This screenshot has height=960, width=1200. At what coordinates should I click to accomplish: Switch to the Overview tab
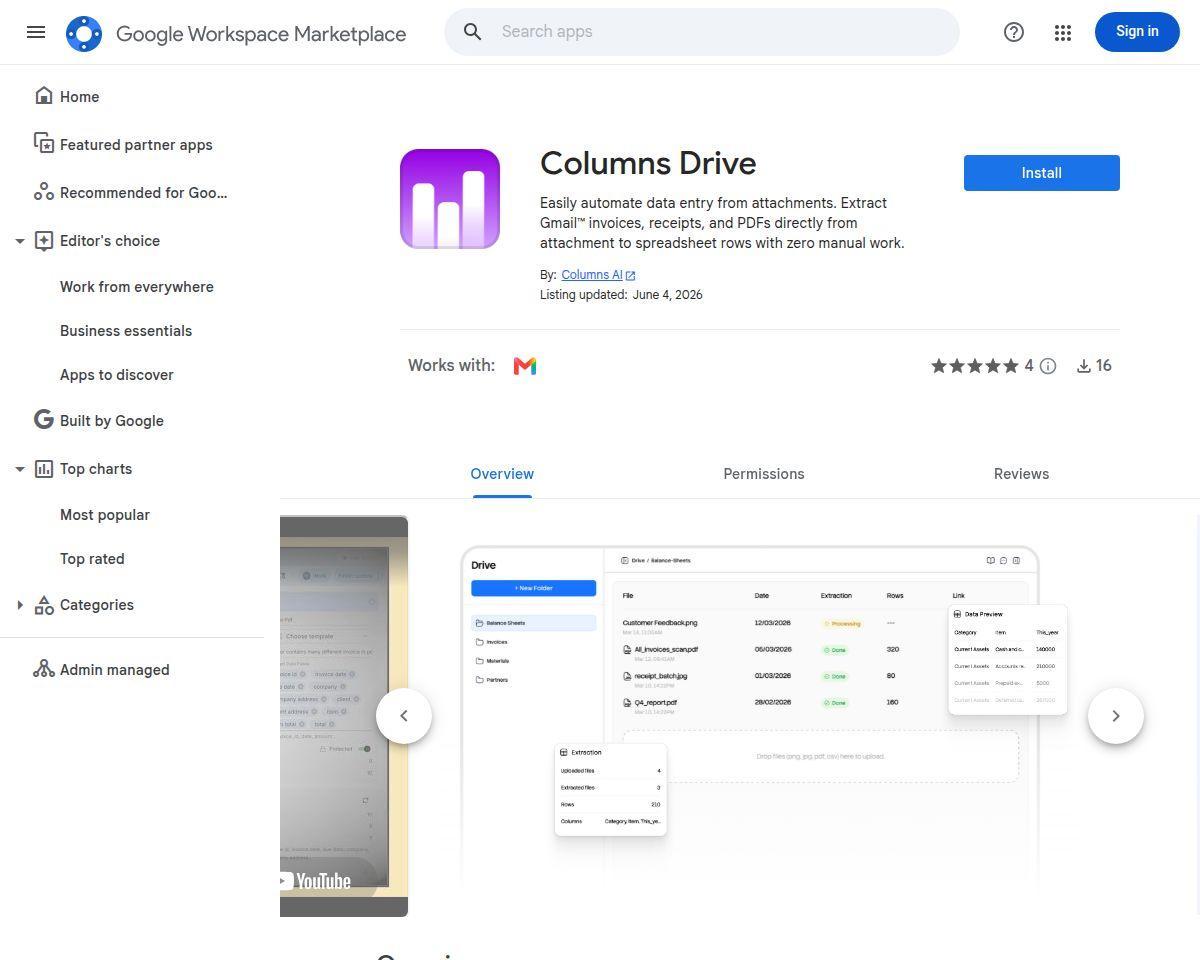[502, 474]
